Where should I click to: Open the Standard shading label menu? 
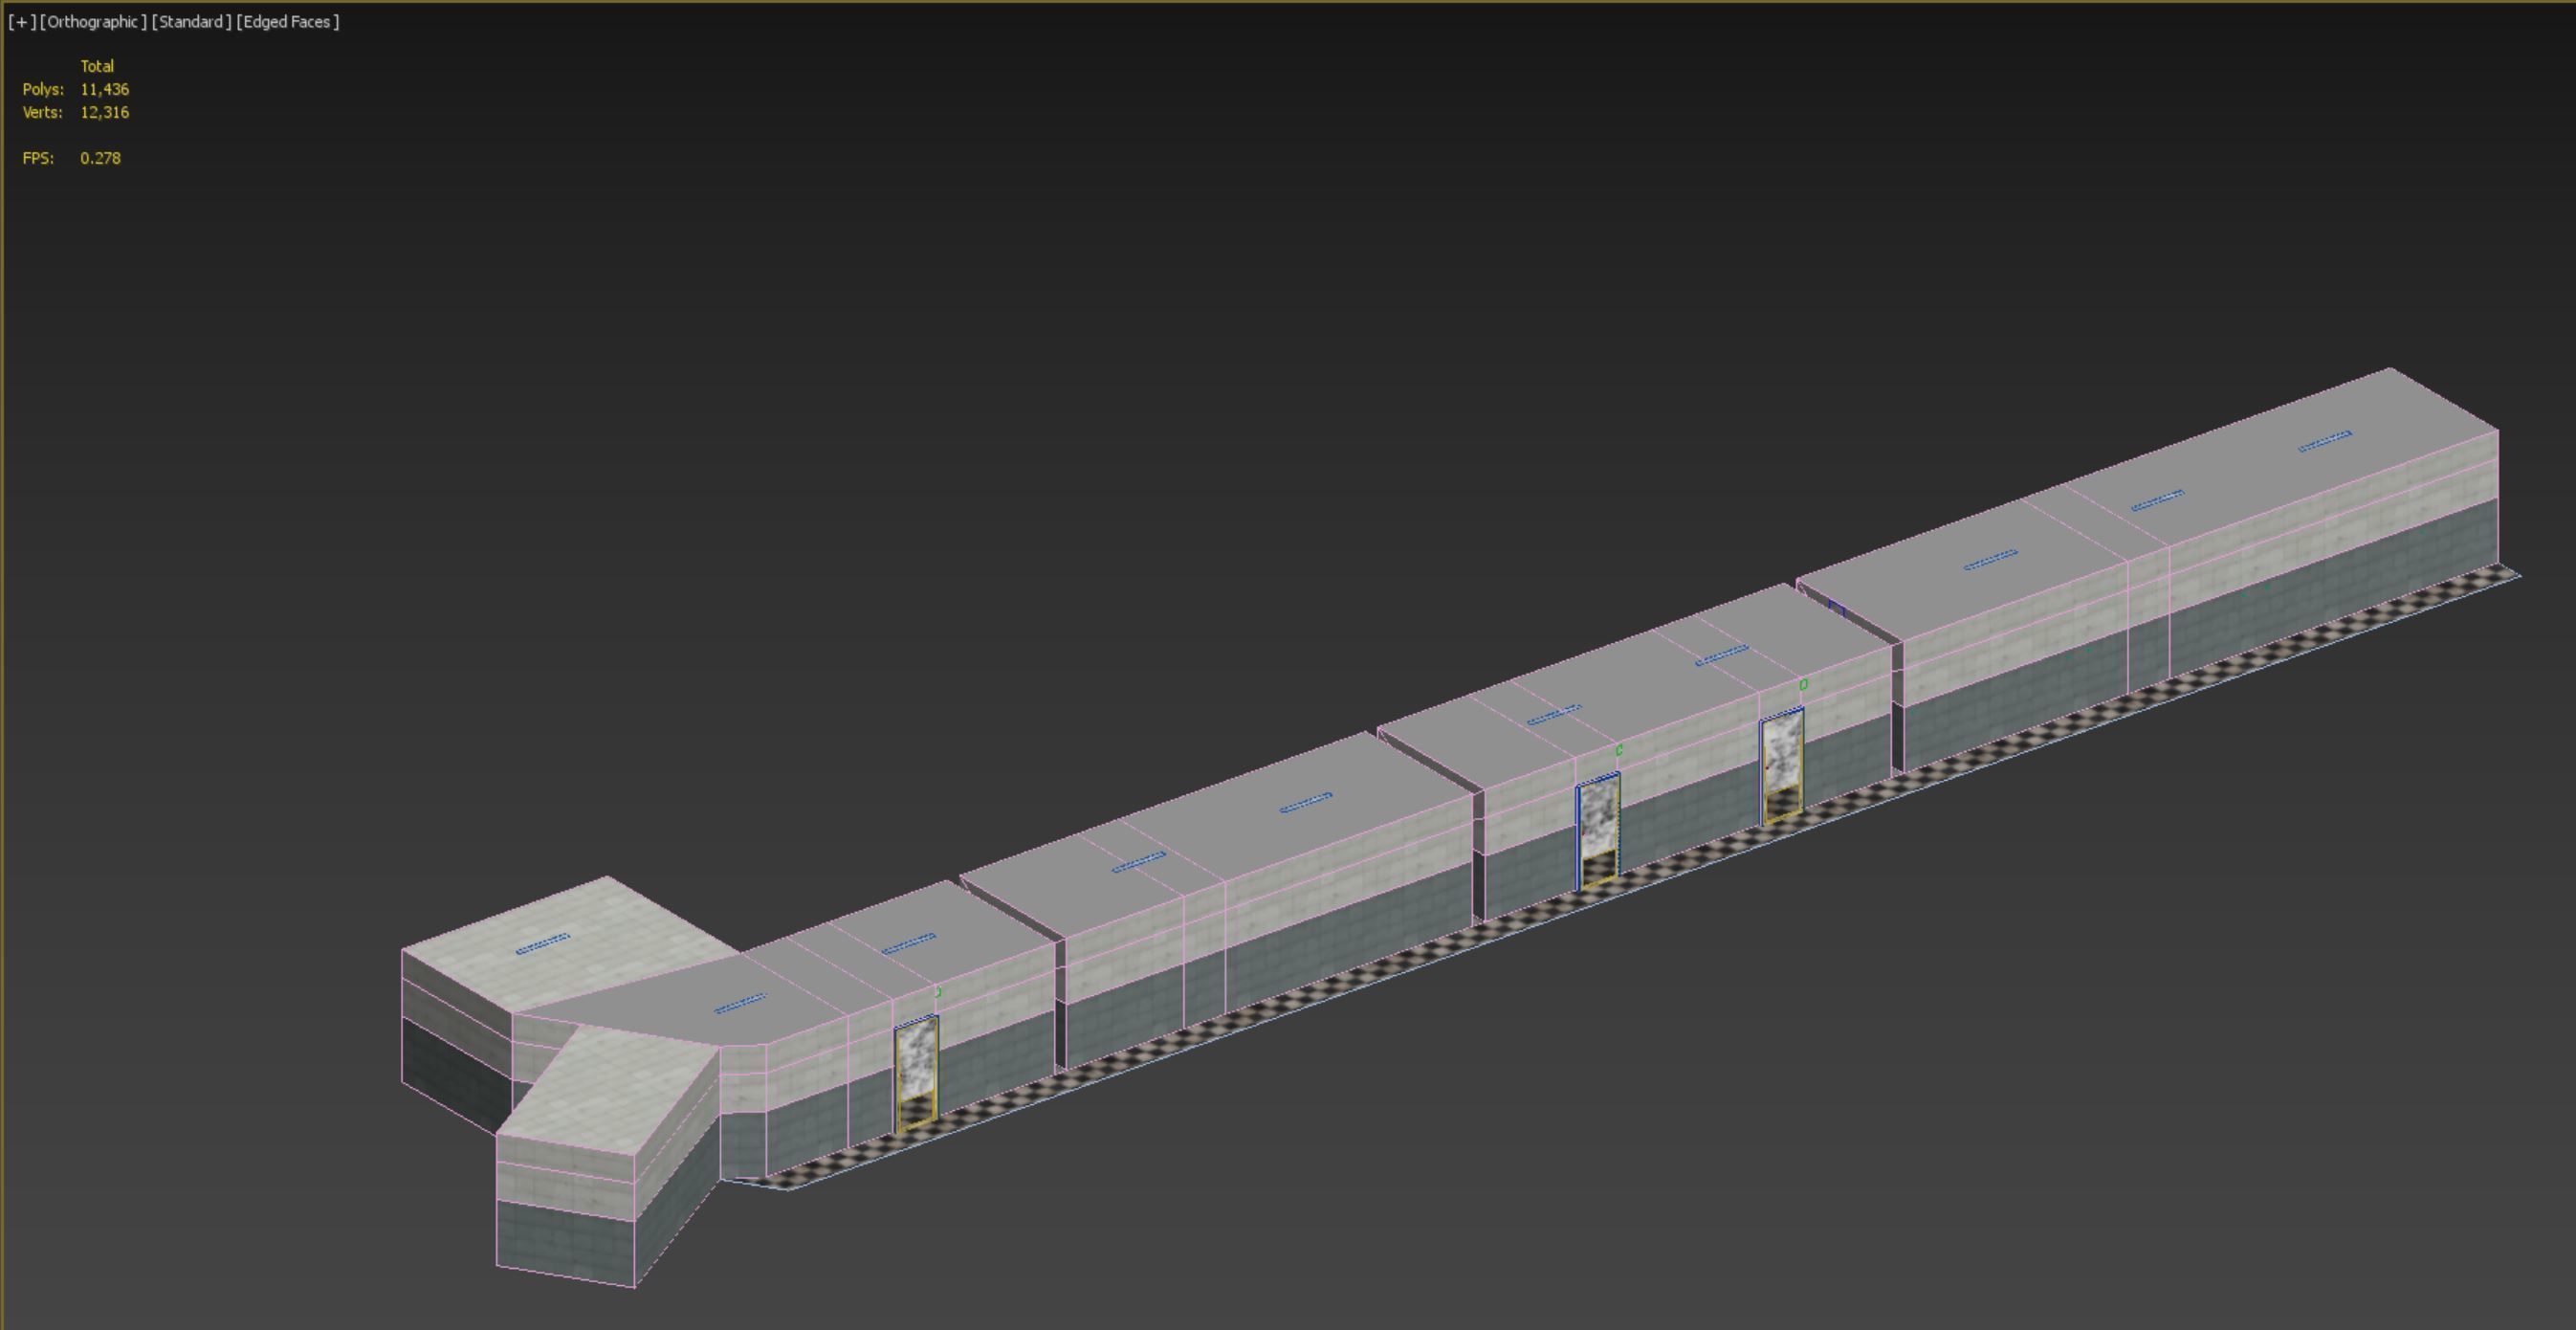[x=192, y=22]
